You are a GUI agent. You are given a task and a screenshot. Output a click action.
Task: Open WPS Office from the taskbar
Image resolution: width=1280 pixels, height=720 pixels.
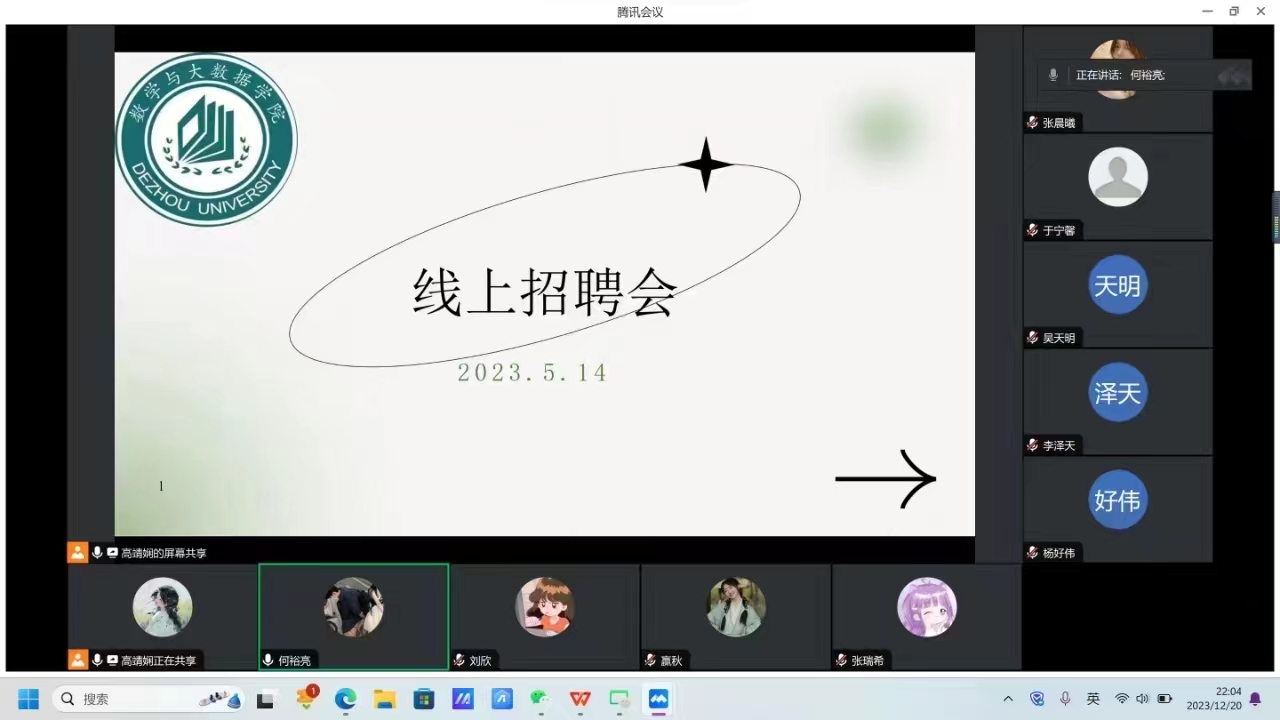pyautogui.click(x=580, y=699)
